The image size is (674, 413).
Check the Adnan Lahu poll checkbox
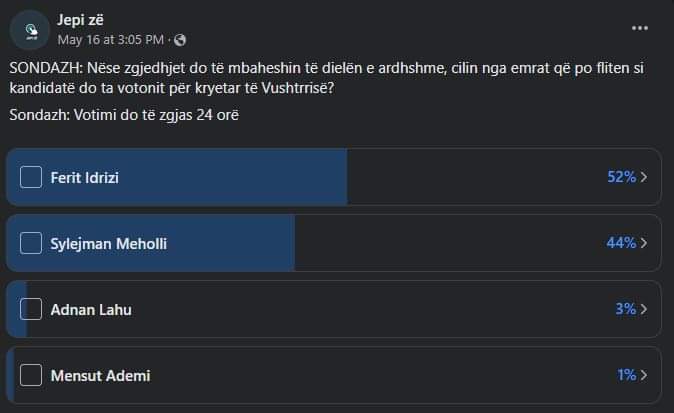click(x=31, y=309)
